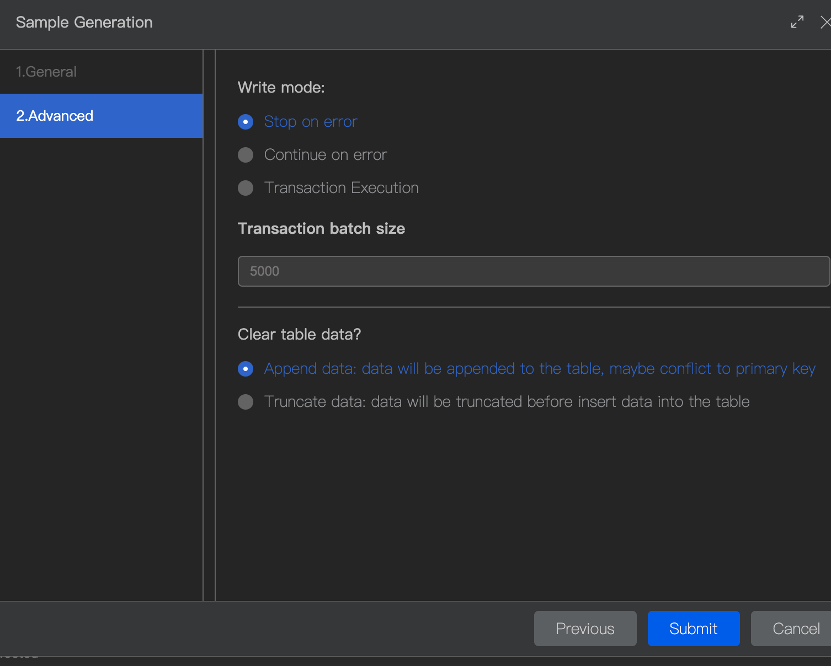Click the blue Submit button

click(x=693, y=628)
